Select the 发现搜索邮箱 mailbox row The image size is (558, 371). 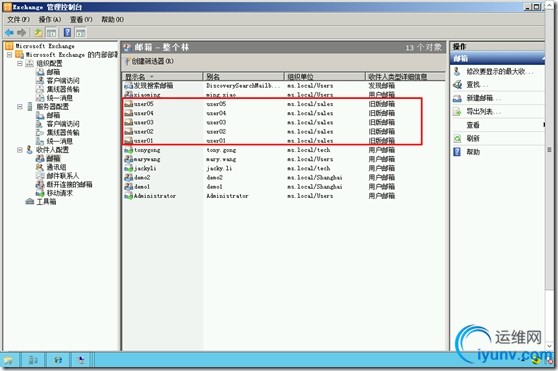283,86
